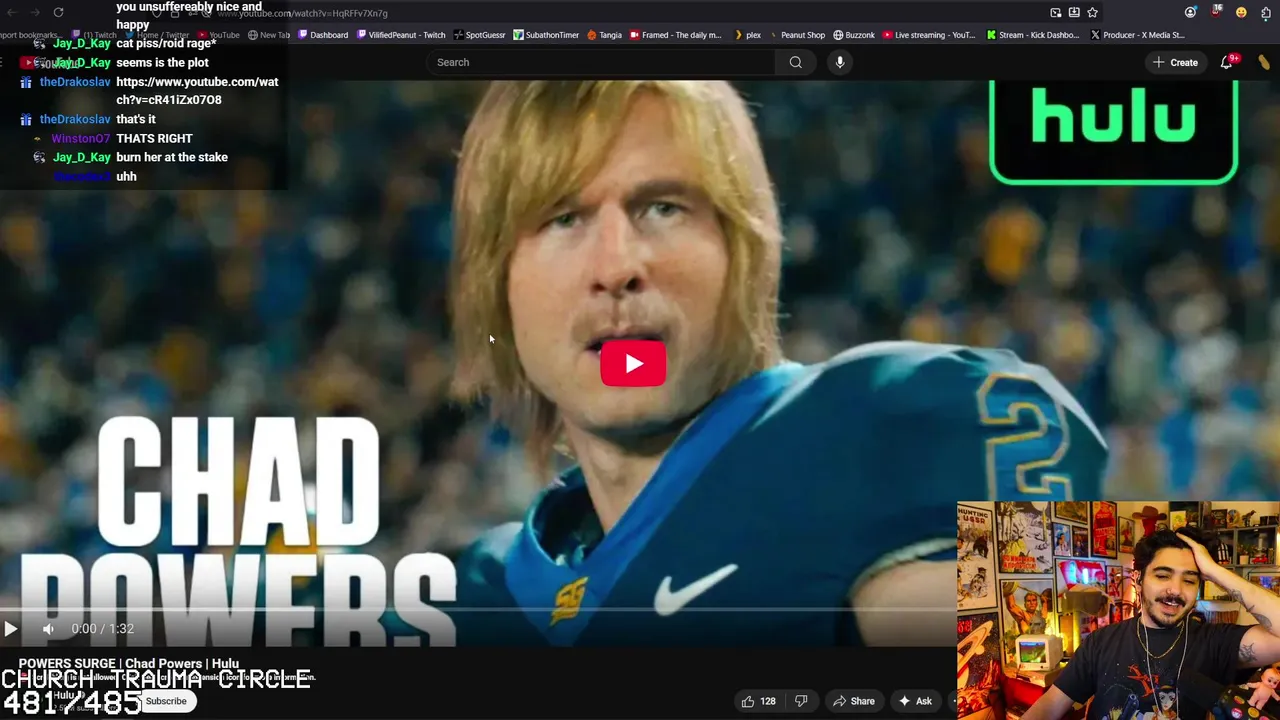Bookmark this page with the star icon
The image size is (1280, 720).
tap(1092, 13)
